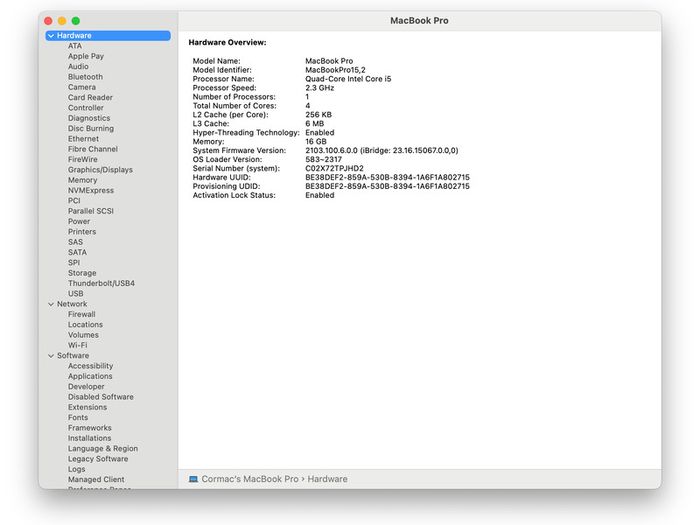
Task: Click the Hardware Overview heading
Action: [227, 42]
